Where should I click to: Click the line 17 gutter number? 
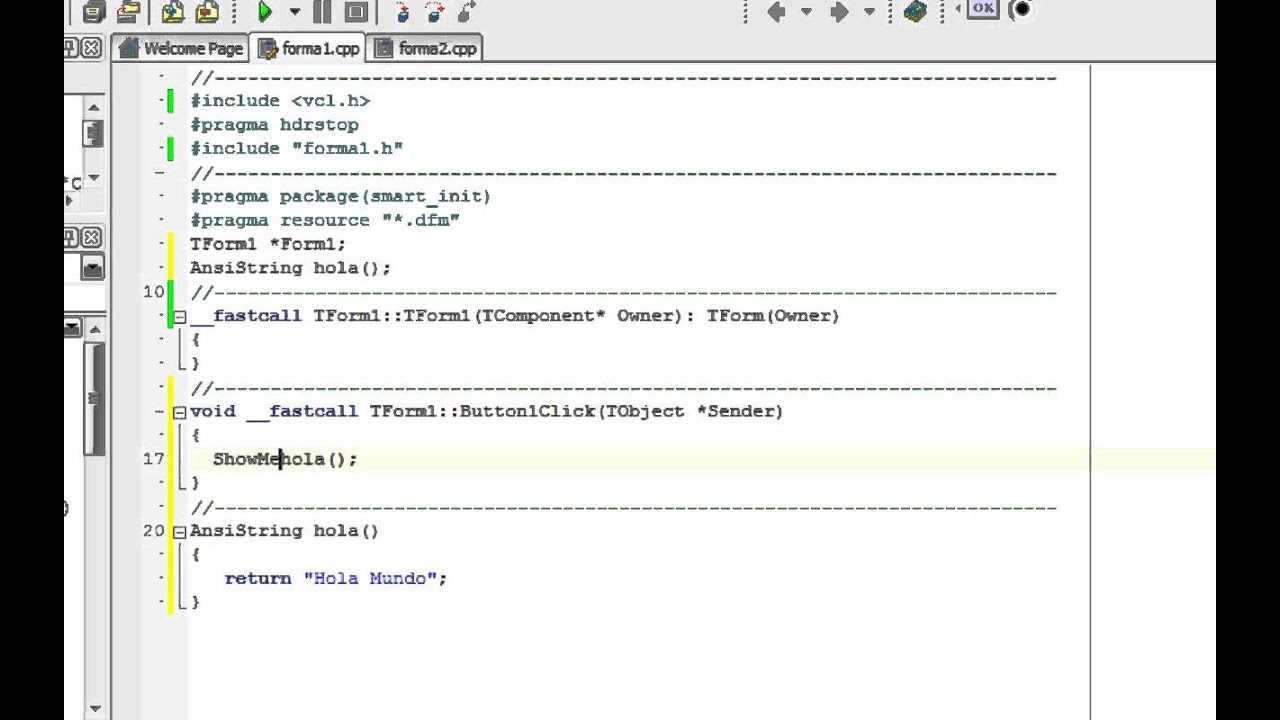tap(153, 459)
